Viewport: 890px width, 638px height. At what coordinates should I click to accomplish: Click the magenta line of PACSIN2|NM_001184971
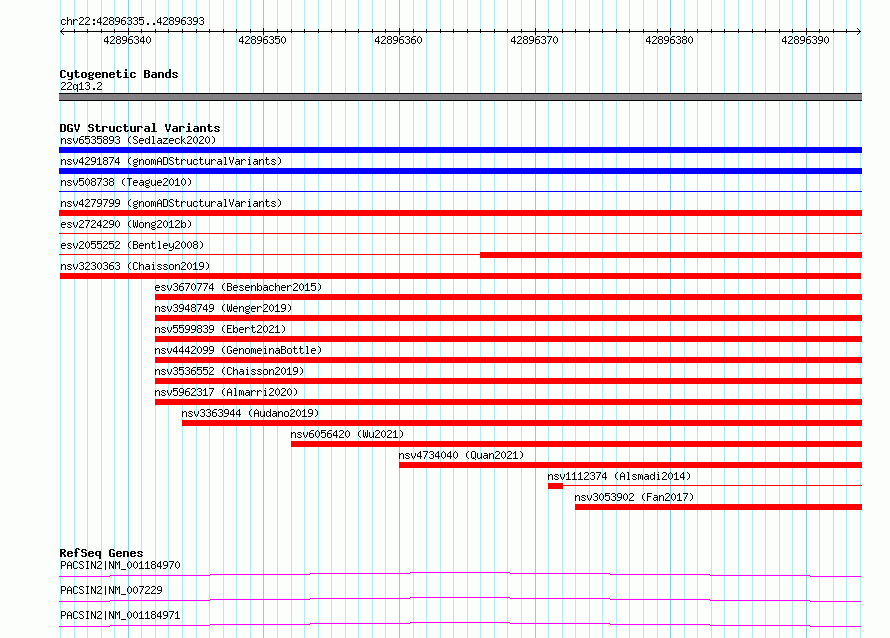point(460,624)
